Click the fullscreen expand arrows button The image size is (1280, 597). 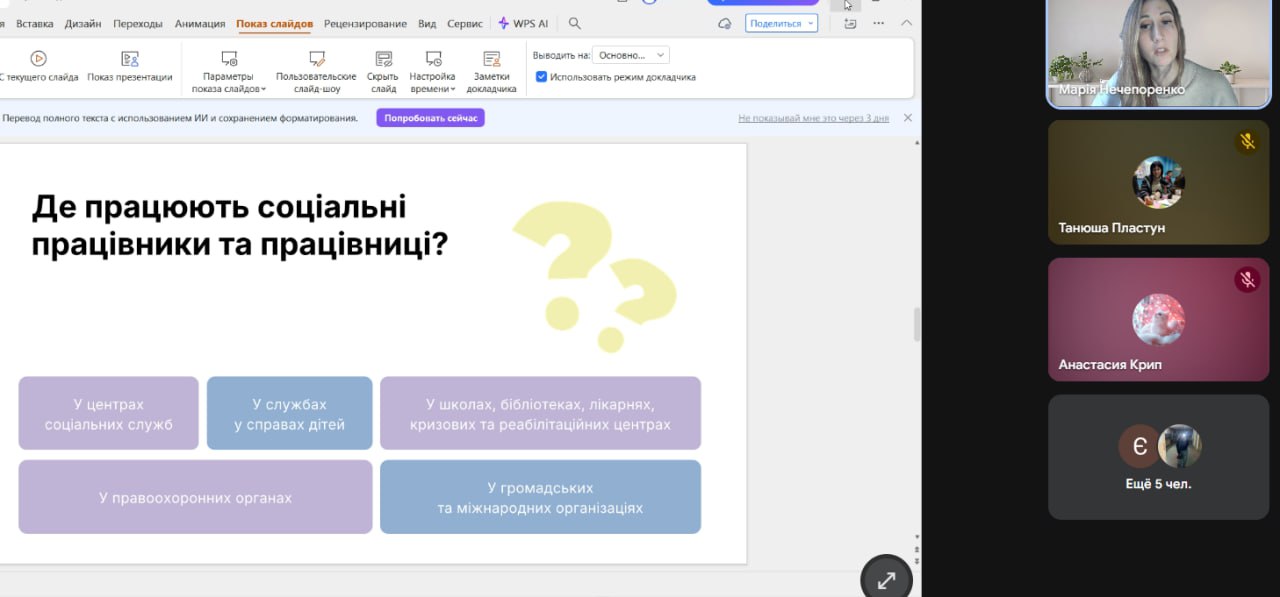click(x=886, y=580)
